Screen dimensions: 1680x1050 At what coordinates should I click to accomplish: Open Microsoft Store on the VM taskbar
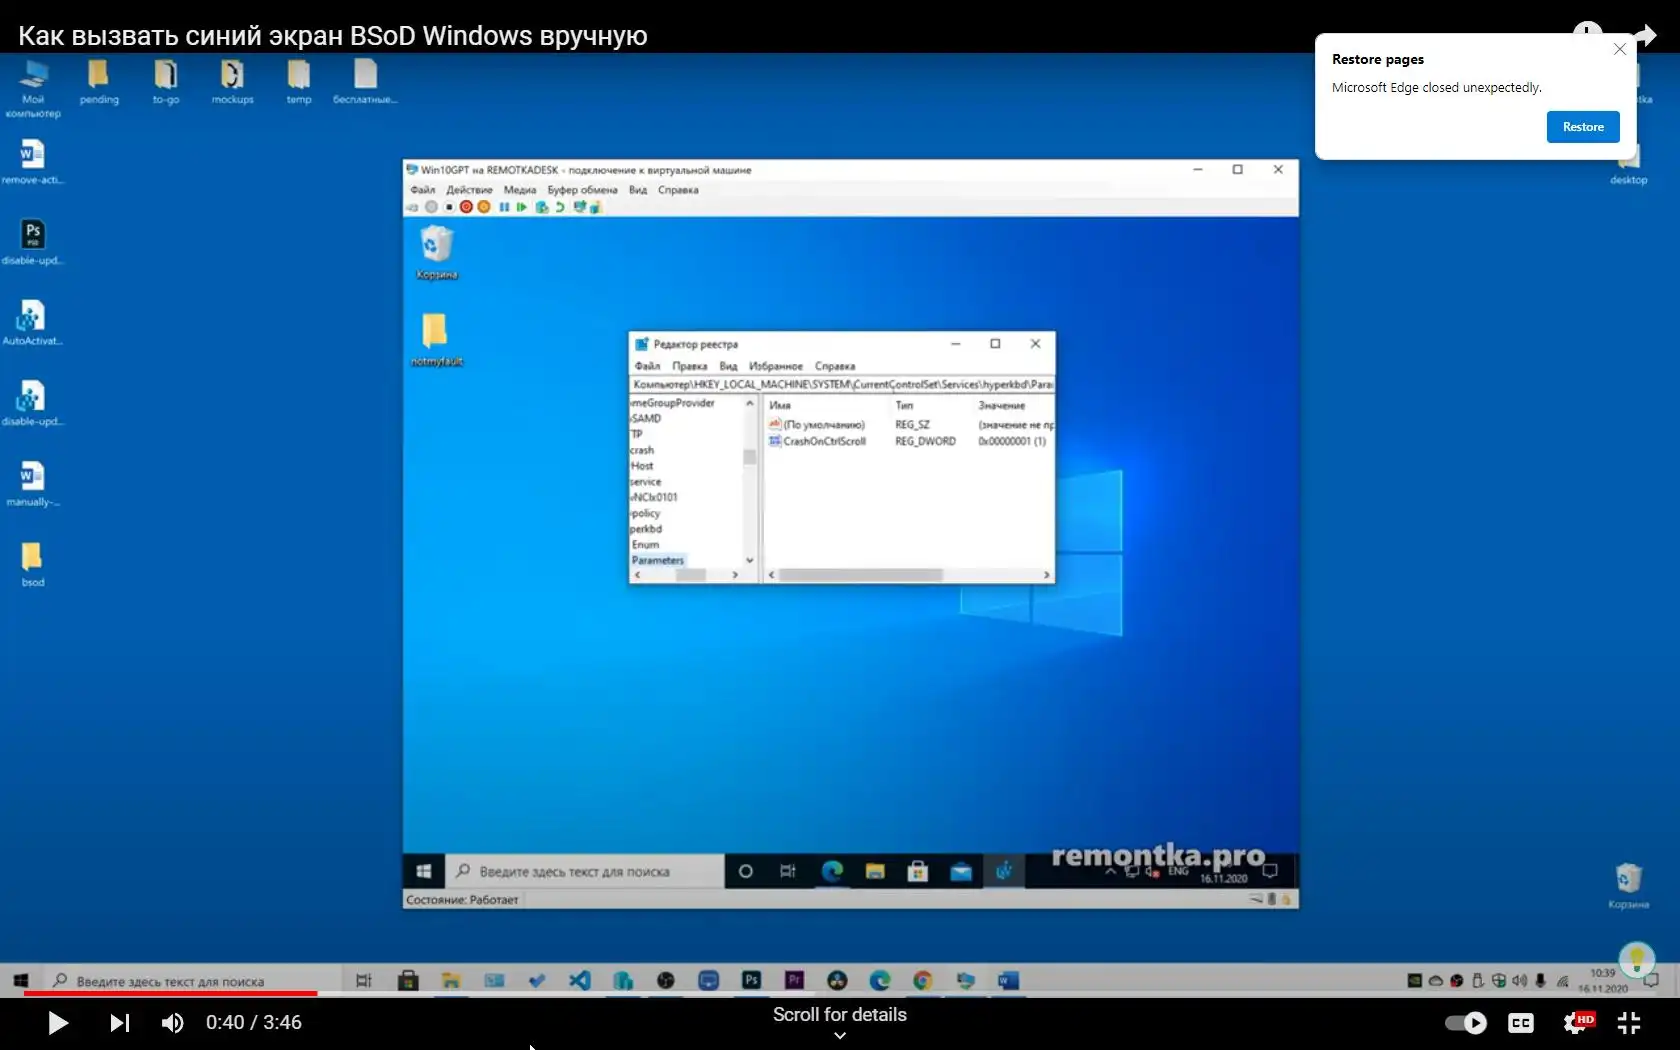click(x=918, y=871)
